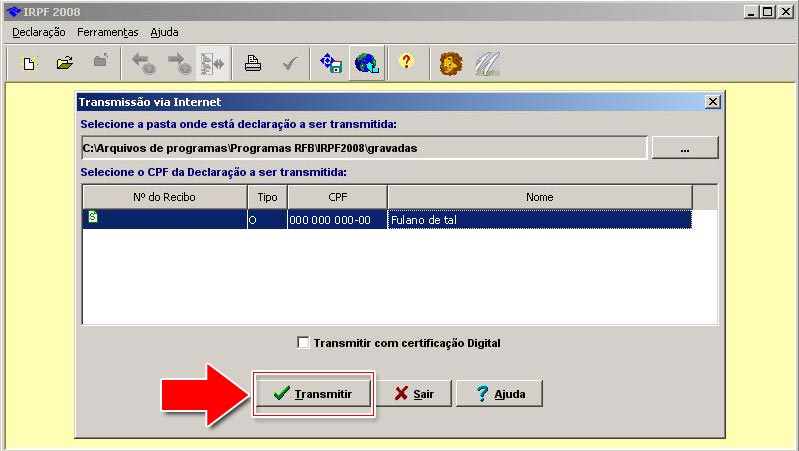Click the yellow question mark help icon

pyautogui.click(x=405, y=63)
